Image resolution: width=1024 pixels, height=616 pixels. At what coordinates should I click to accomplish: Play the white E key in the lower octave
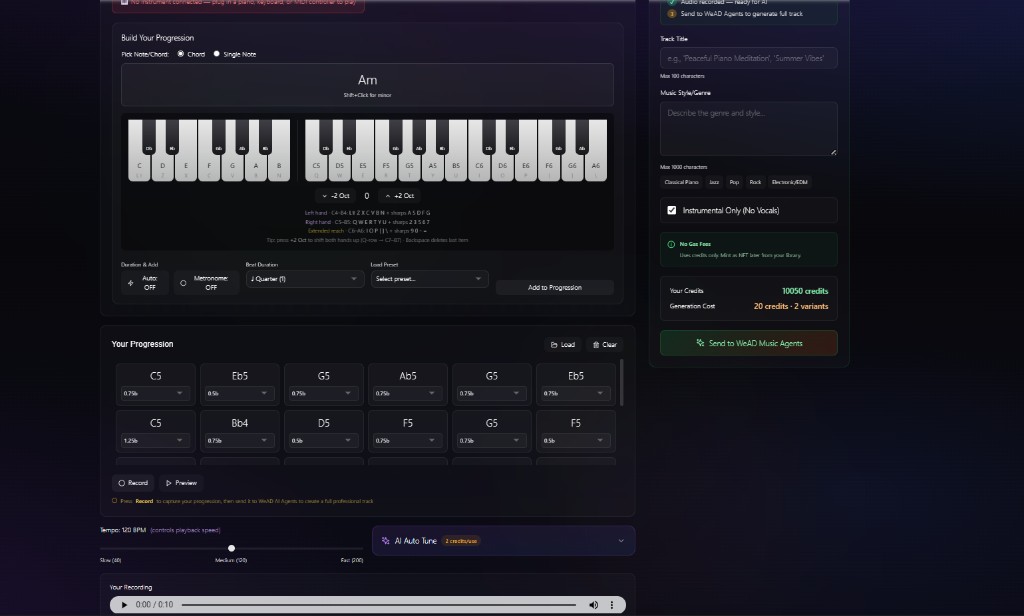pos(186,167)
